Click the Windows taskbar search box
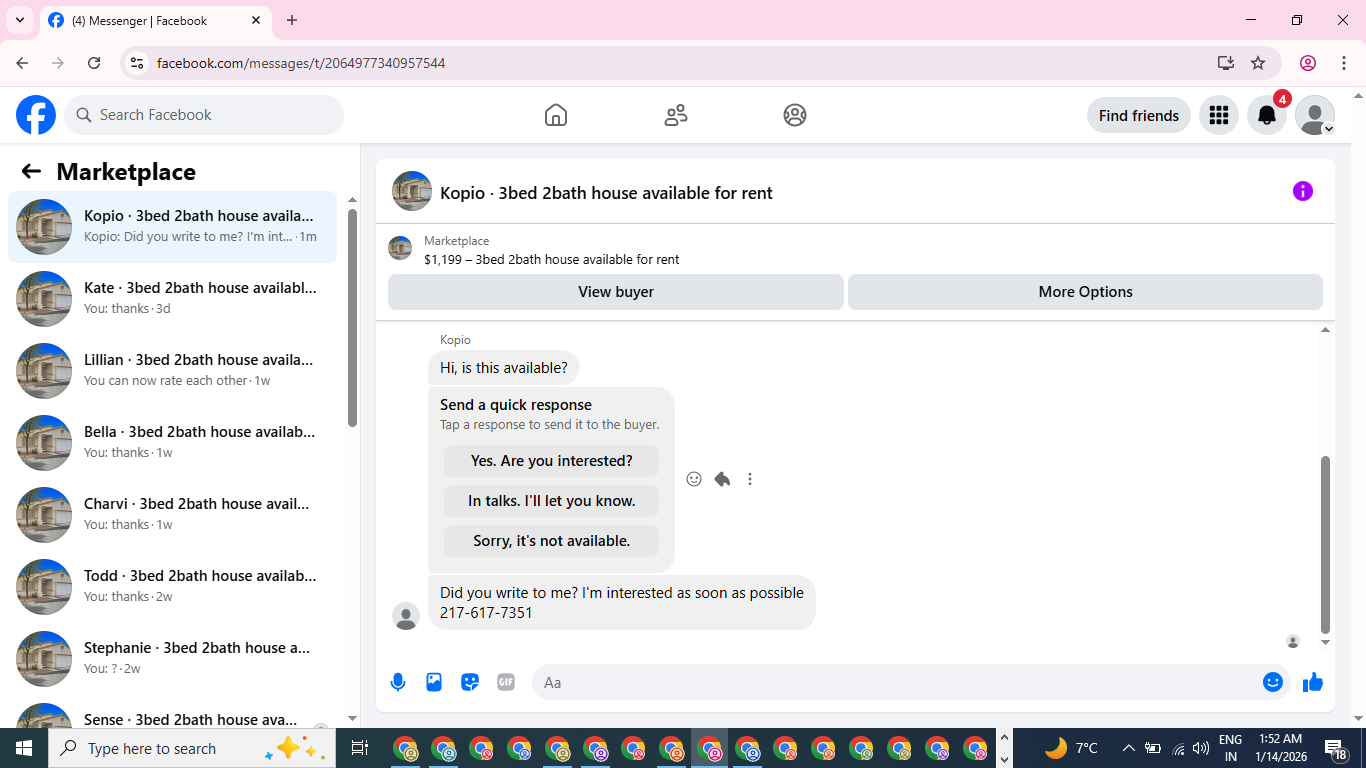 tap(192, 748)
